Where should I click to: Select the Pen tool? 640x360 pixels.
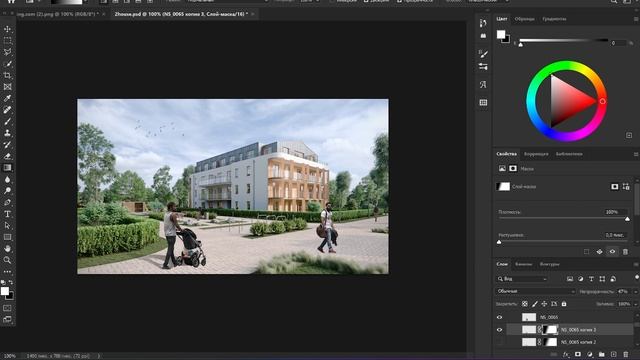[x=7, y=202]
